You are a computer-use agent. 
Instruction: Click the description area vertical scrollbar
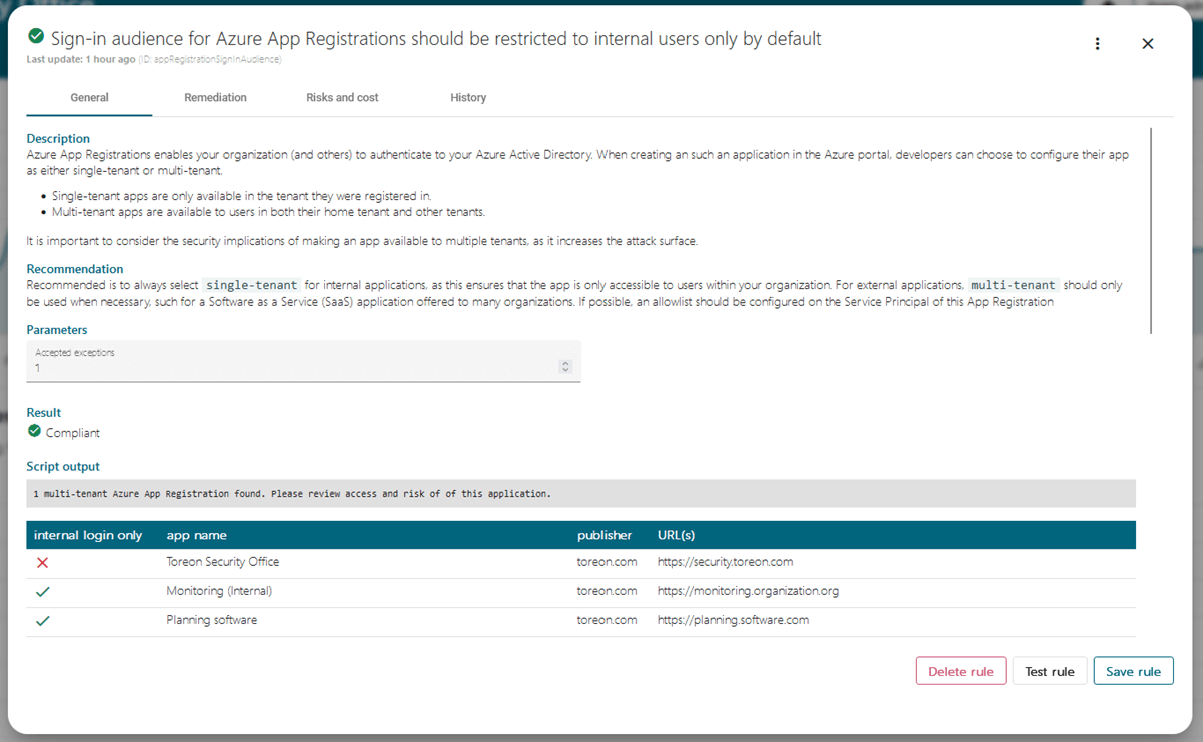tap(1151, 230)
